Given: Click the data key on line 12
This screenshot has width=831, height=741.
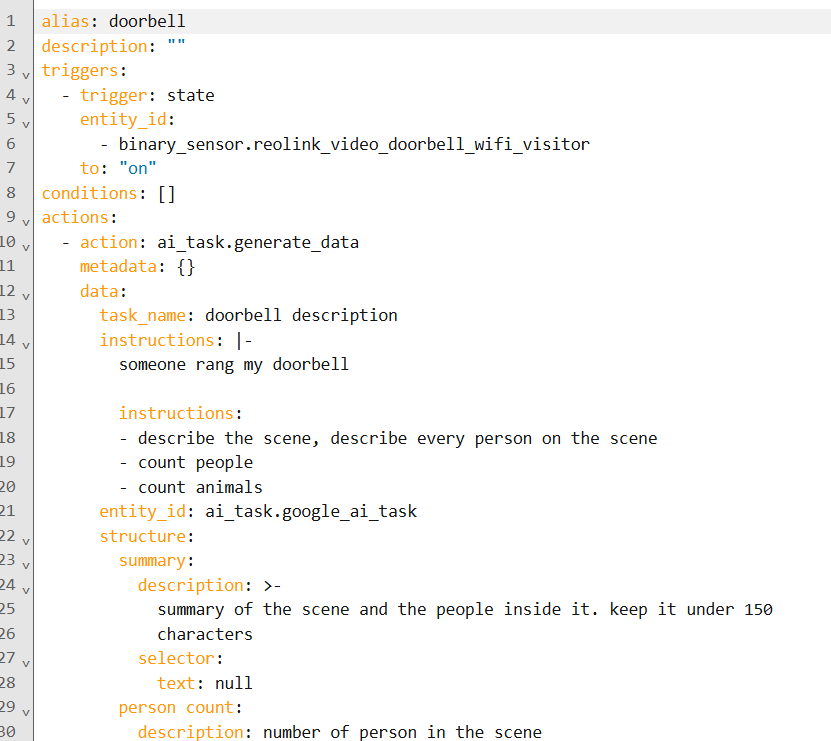Looking at the screenshot, I should pyautogui.click(x=99, y=291).
